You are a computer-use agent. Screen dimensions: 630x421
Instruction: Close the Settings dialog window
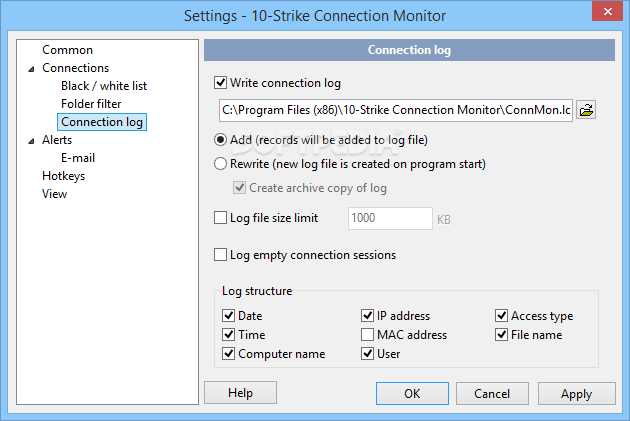(x=605, y=15)
